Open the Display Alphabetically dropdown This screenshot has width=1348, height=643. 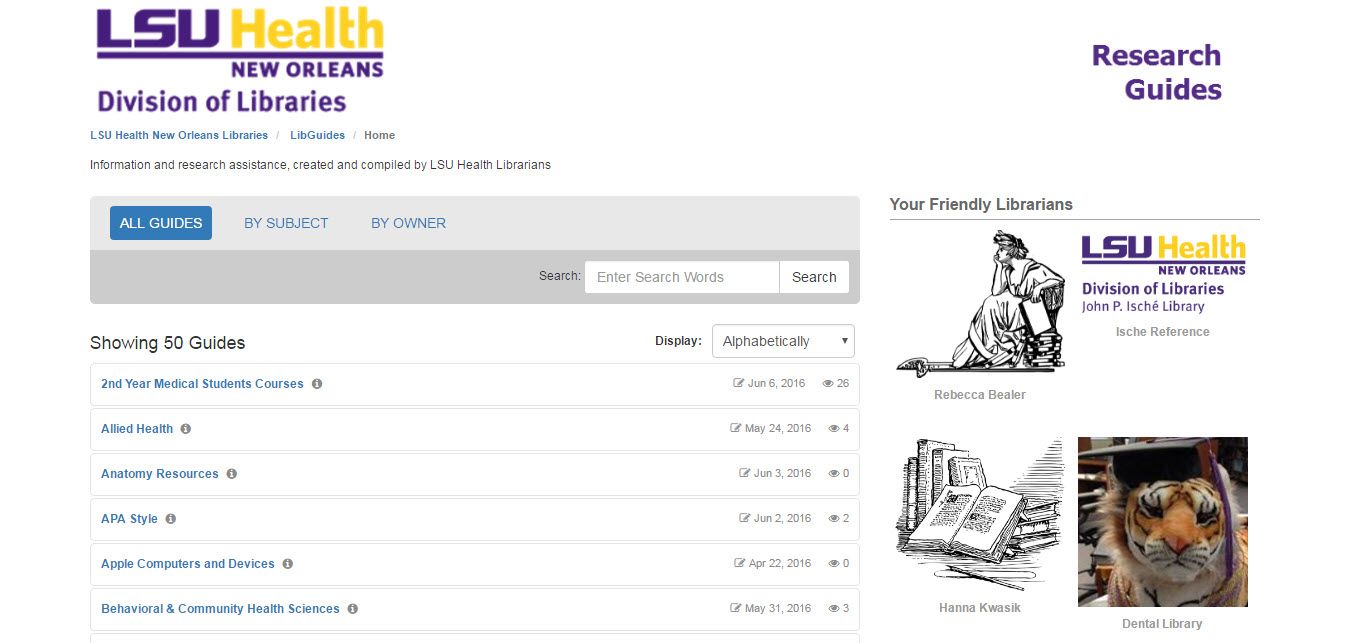pyautogui.click(x=783, y=341)
